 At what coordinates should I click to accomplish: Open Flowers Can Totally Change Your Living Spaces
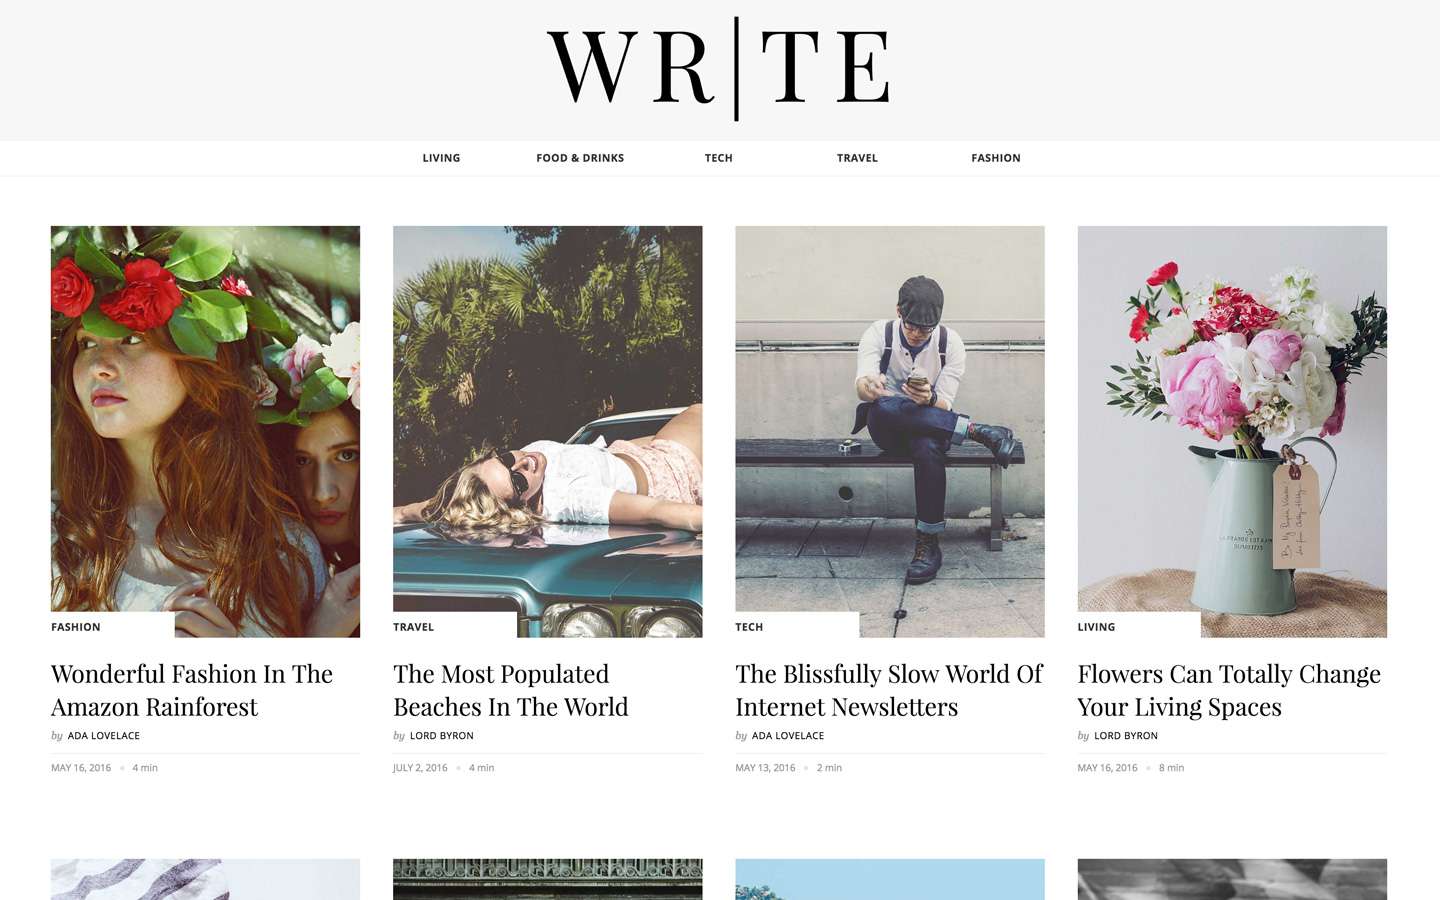[1229, 690]
